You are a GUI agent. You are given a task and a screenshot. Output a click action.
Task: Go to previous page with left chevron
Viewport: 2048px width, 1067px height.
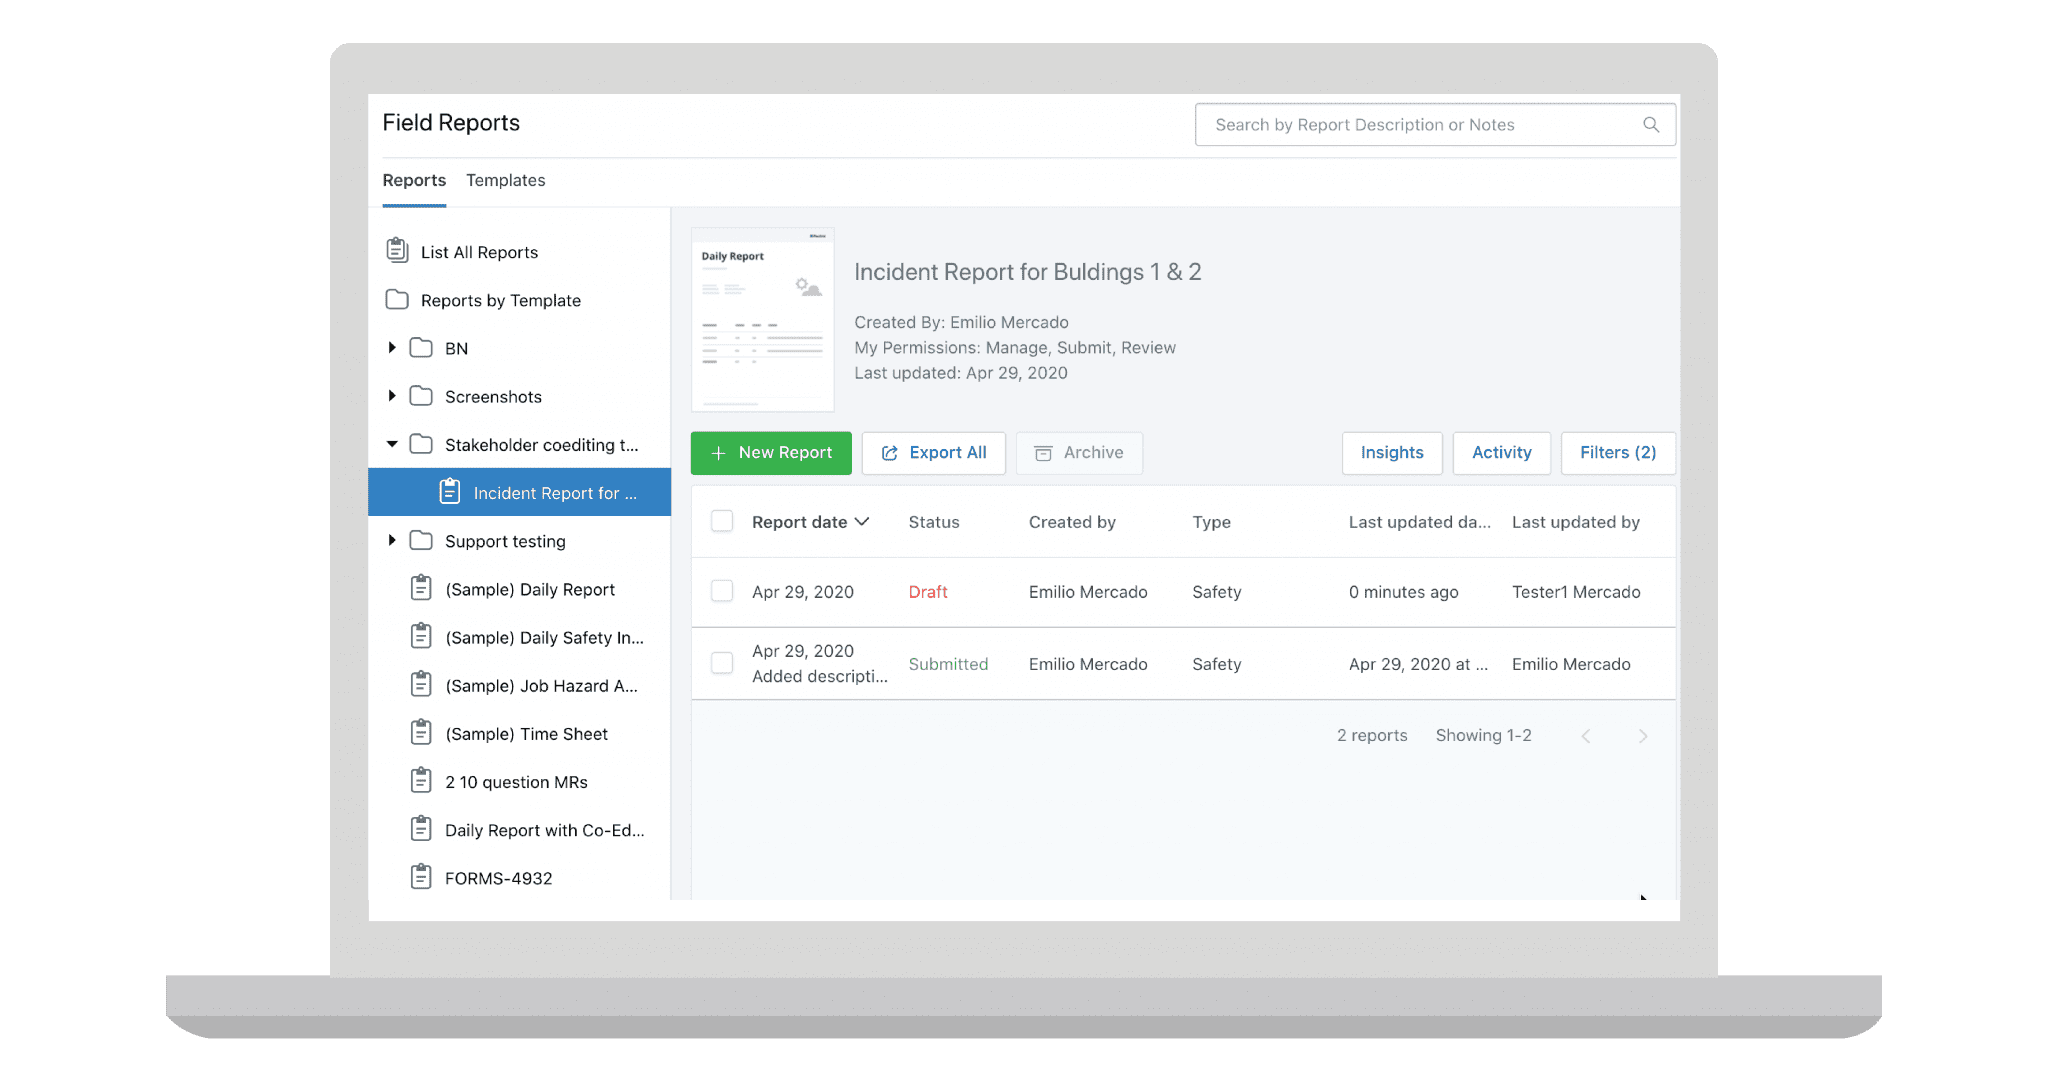[1586, 736]
